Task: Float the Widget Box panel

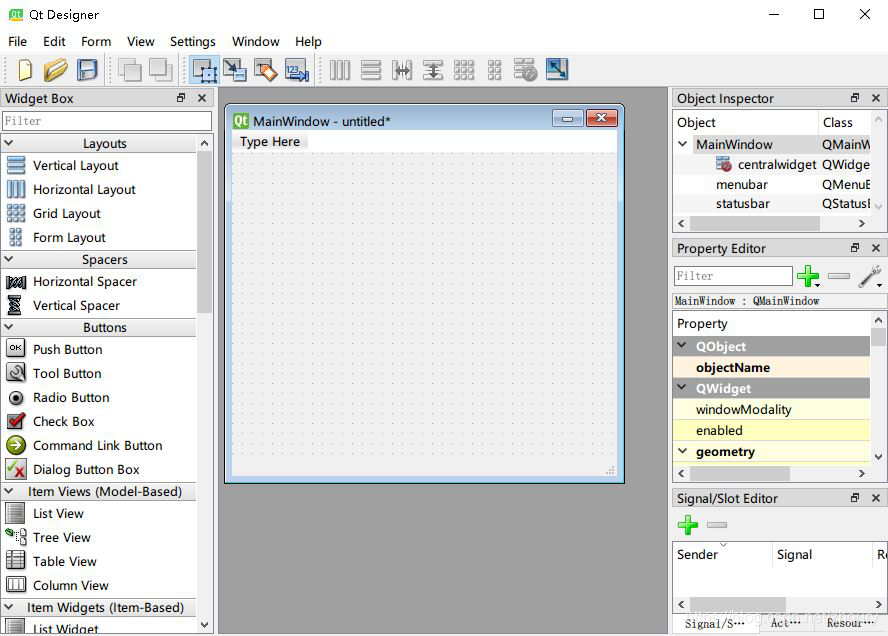Action: click(x=181, y=98)
